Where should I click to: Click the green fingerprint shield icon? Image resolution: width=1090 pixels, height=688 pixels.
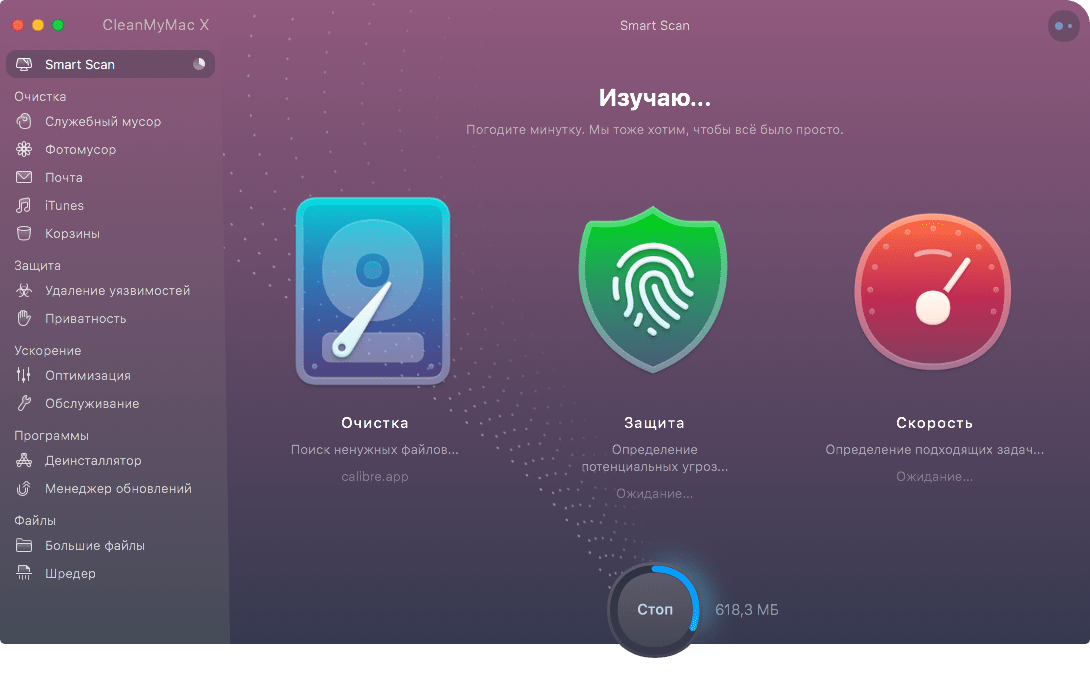[x=653, y=289]
